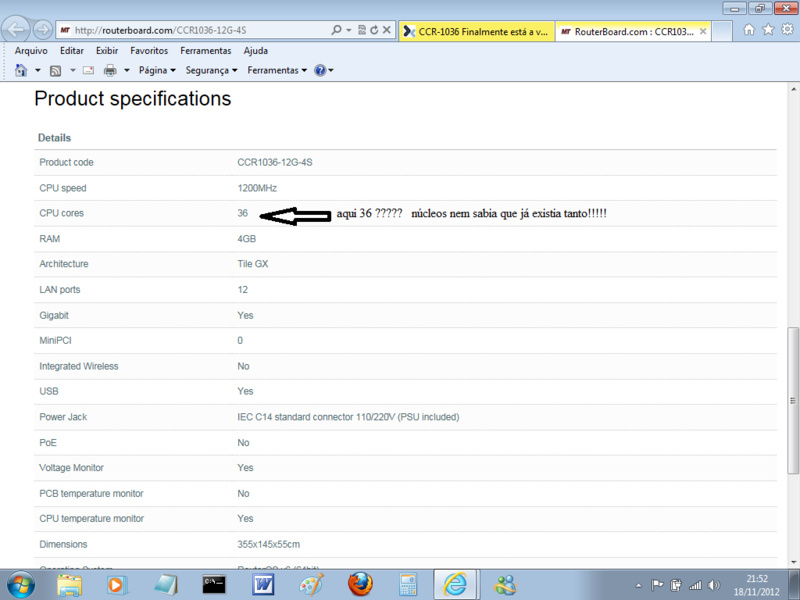Open Command Prompt from the taskbar
Screen dimensions: 800x600
tap(214, 585)
